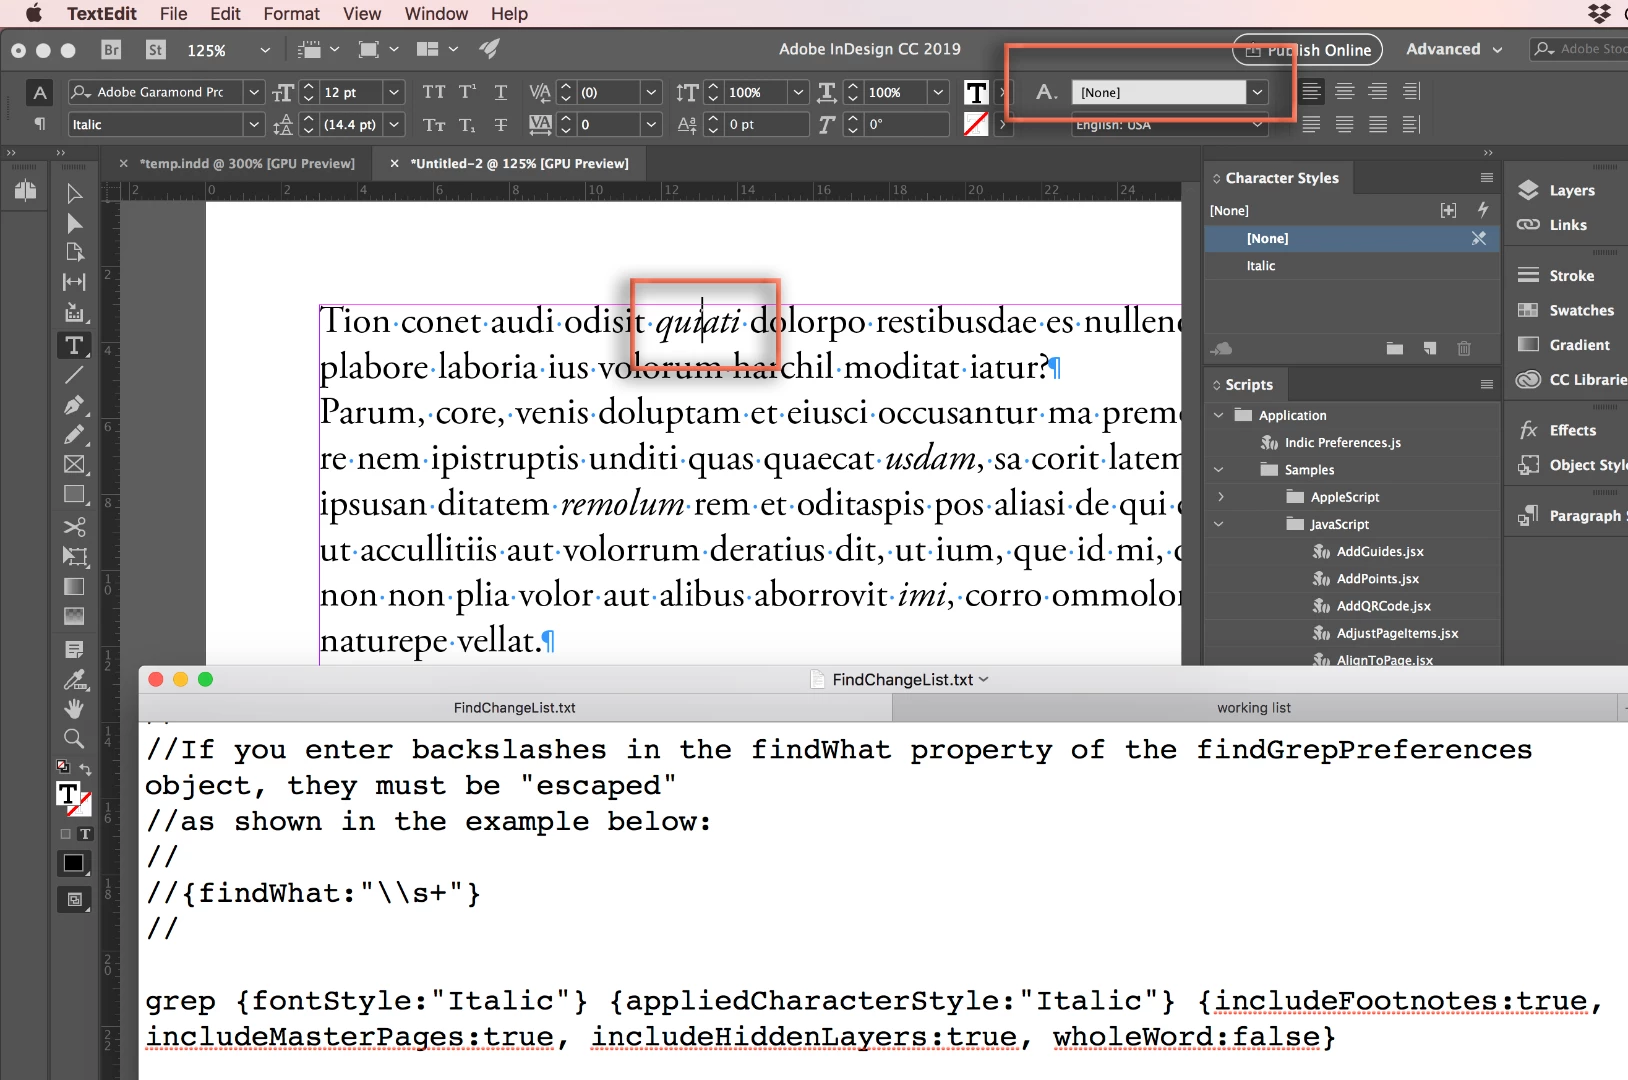Viewport: 1628px width, 1080px height.
Task: Open the Window menu
Action: pyautogui.click(x=436, y=14)
